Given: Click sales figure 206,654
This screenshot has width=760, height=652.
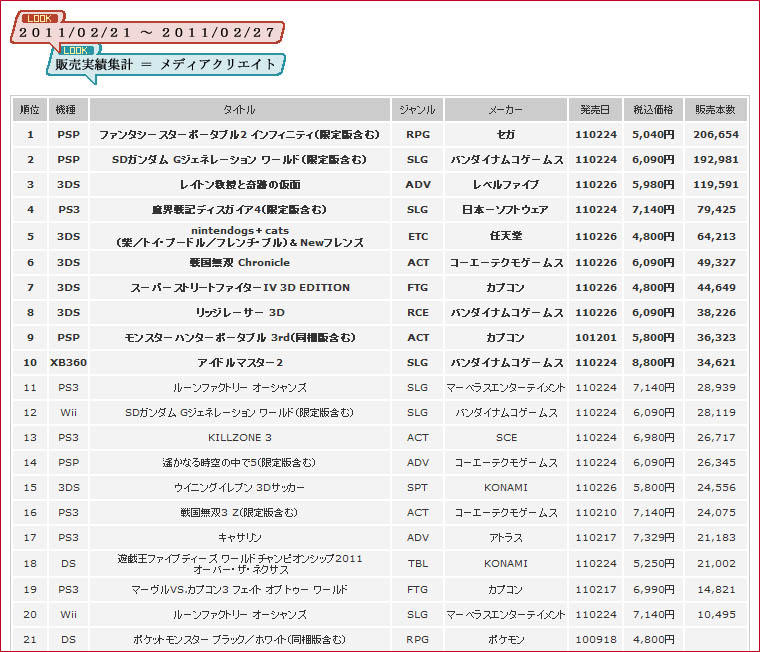Looking at the screenshot, I should (x=716, y=135).
